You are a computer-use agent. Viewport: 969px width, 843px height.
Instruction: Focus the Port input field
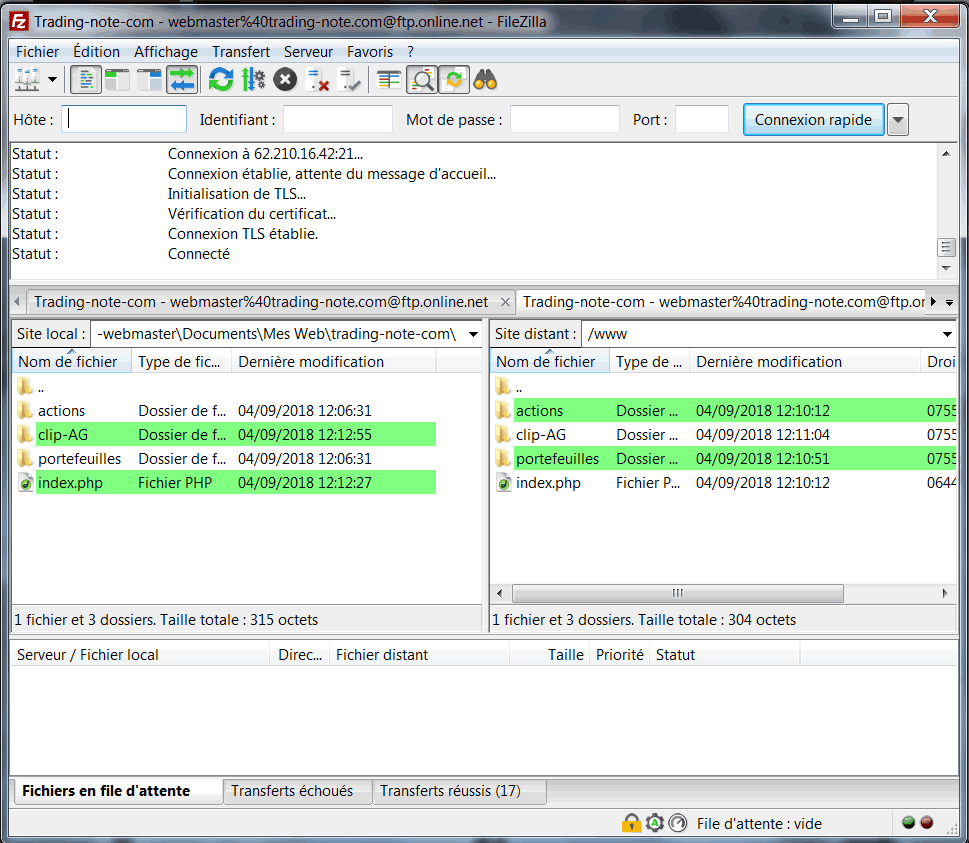click(x=702, y=119)
